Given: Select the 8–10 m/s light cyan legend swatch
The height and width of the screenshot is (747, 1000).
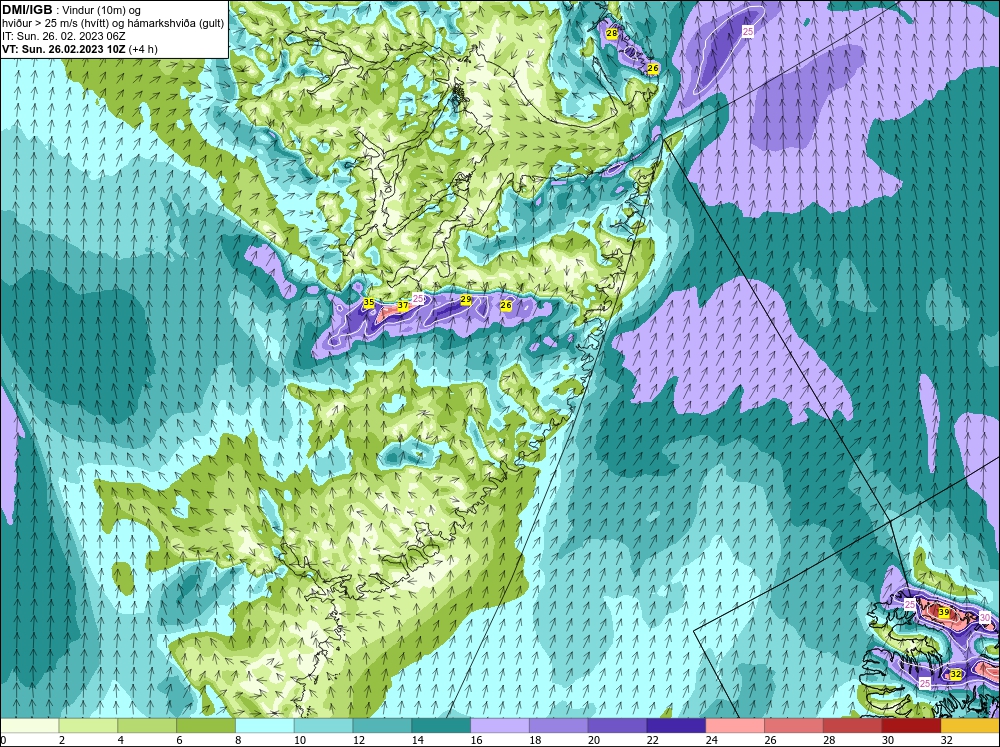Looking at the screenshot, I should tap(265, 725).
